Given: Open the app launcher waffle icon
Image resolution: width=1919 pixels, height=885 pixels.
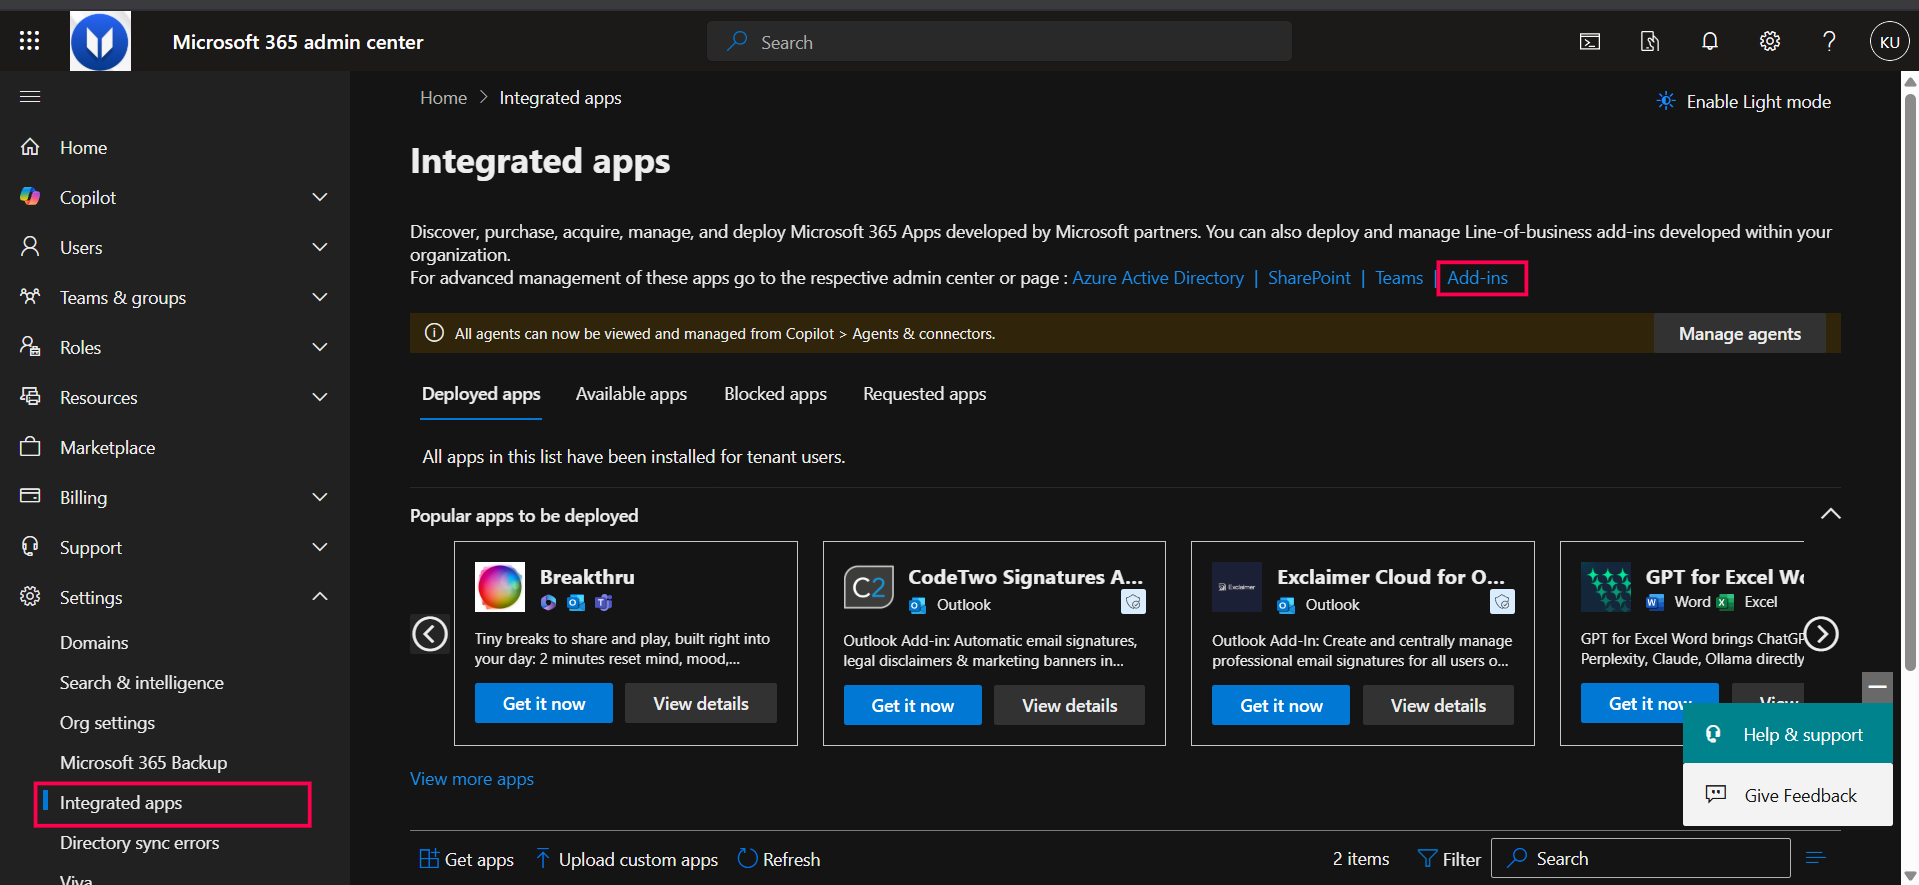Looking at the screenshot, I should click(30, 41).
